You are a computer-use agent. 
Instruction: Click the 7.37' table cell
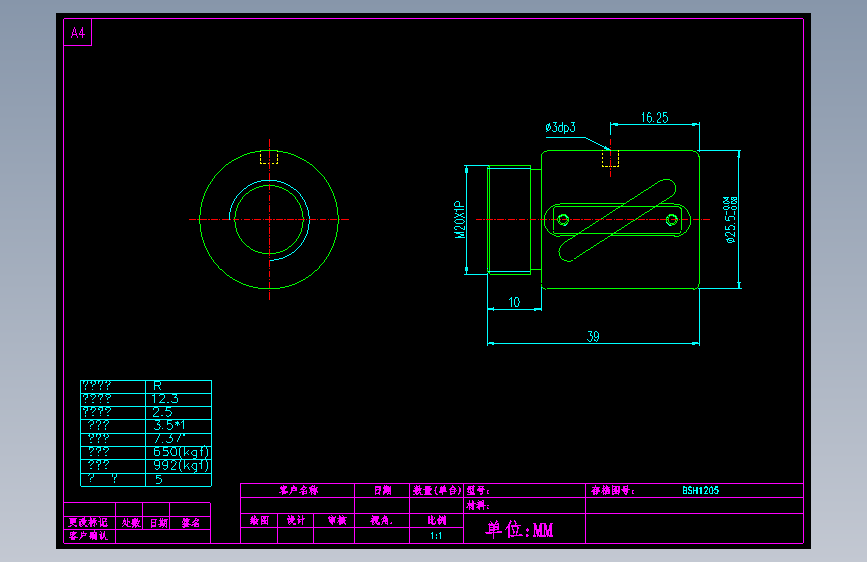(x=168, y=439)
